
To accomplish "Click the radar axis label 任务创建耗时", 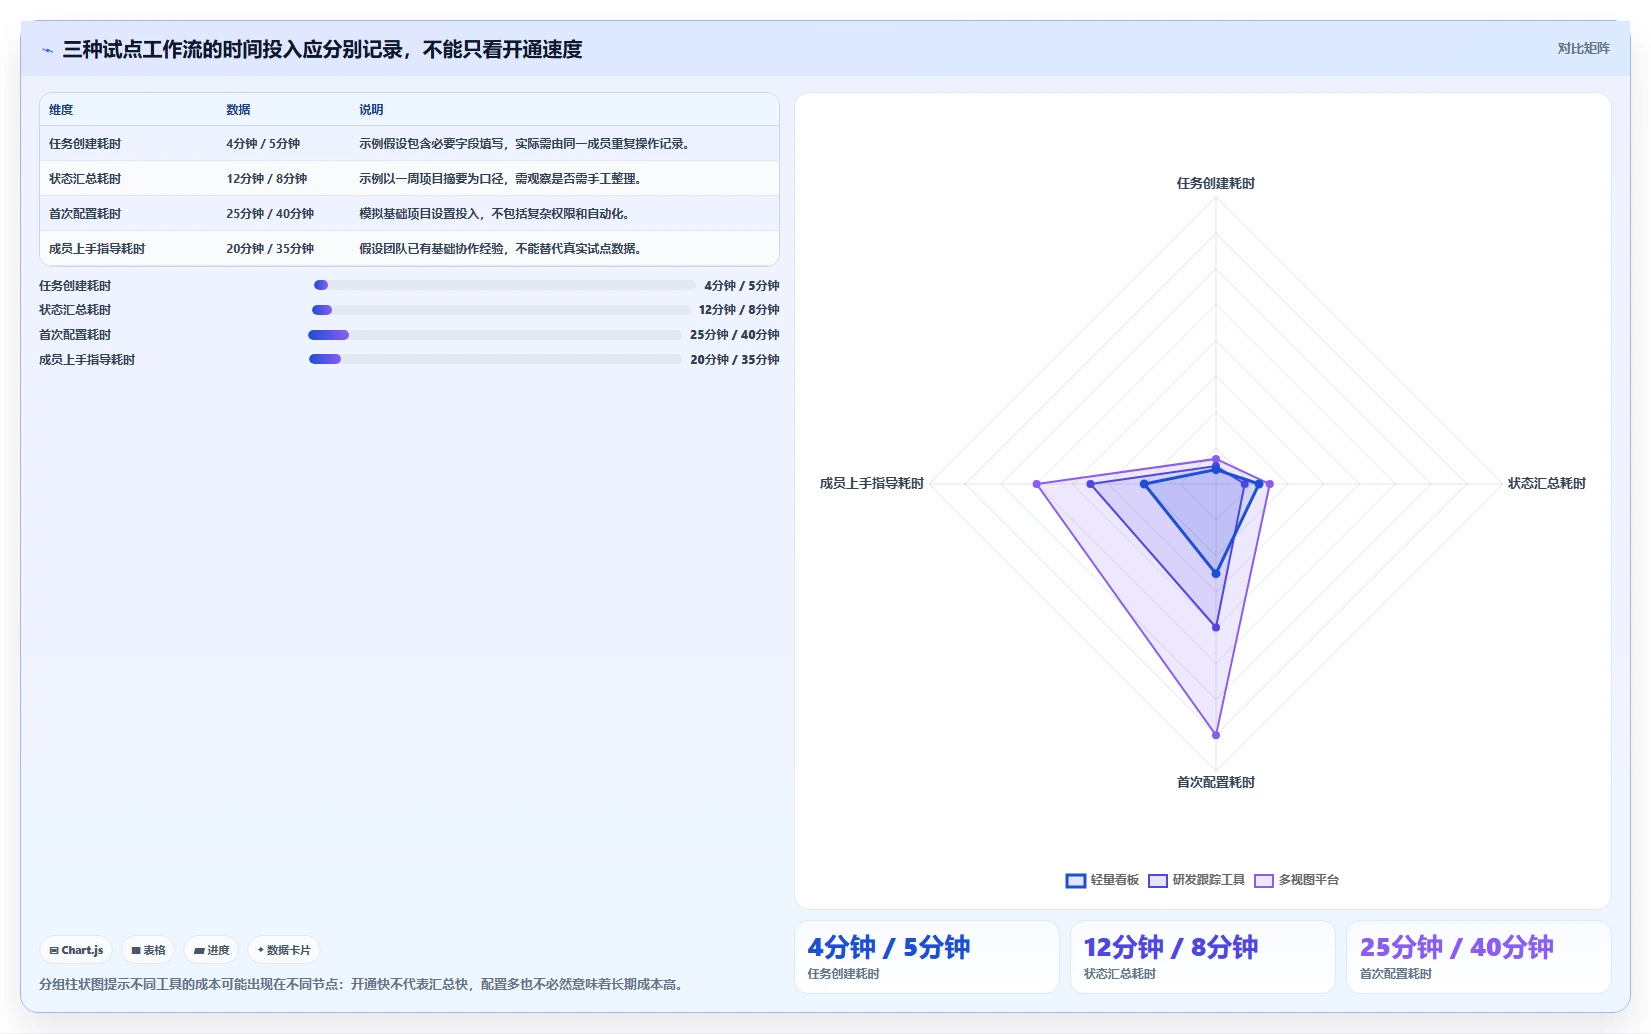I will coord(1215,184).
